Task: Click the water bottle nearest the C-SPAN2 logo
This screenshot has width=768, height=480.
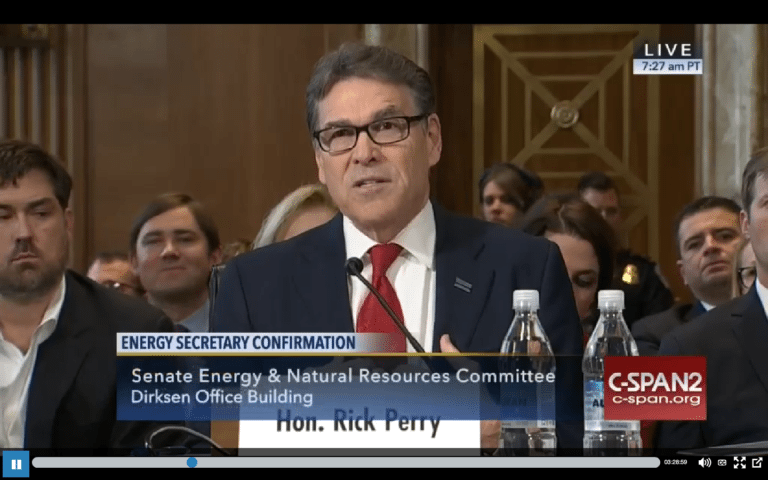Action: [612, 372]
